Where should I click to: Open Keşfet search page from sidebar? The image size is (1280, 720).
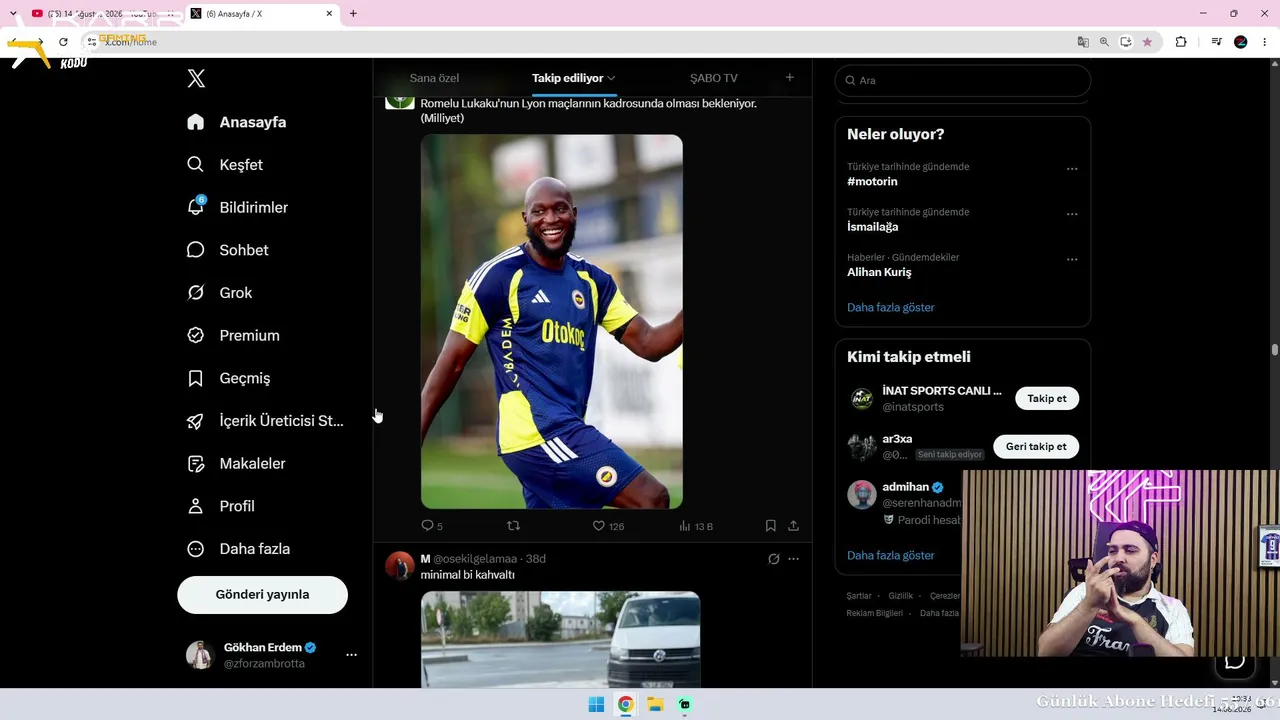tap(225, 165)
